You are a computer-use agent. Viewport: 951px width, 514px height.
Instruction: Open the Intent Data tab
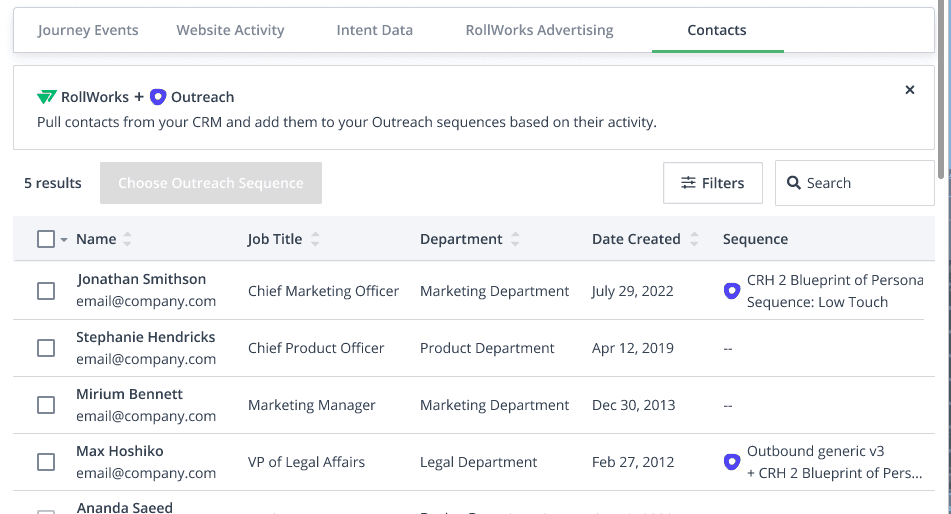click(x=375, y=30)
